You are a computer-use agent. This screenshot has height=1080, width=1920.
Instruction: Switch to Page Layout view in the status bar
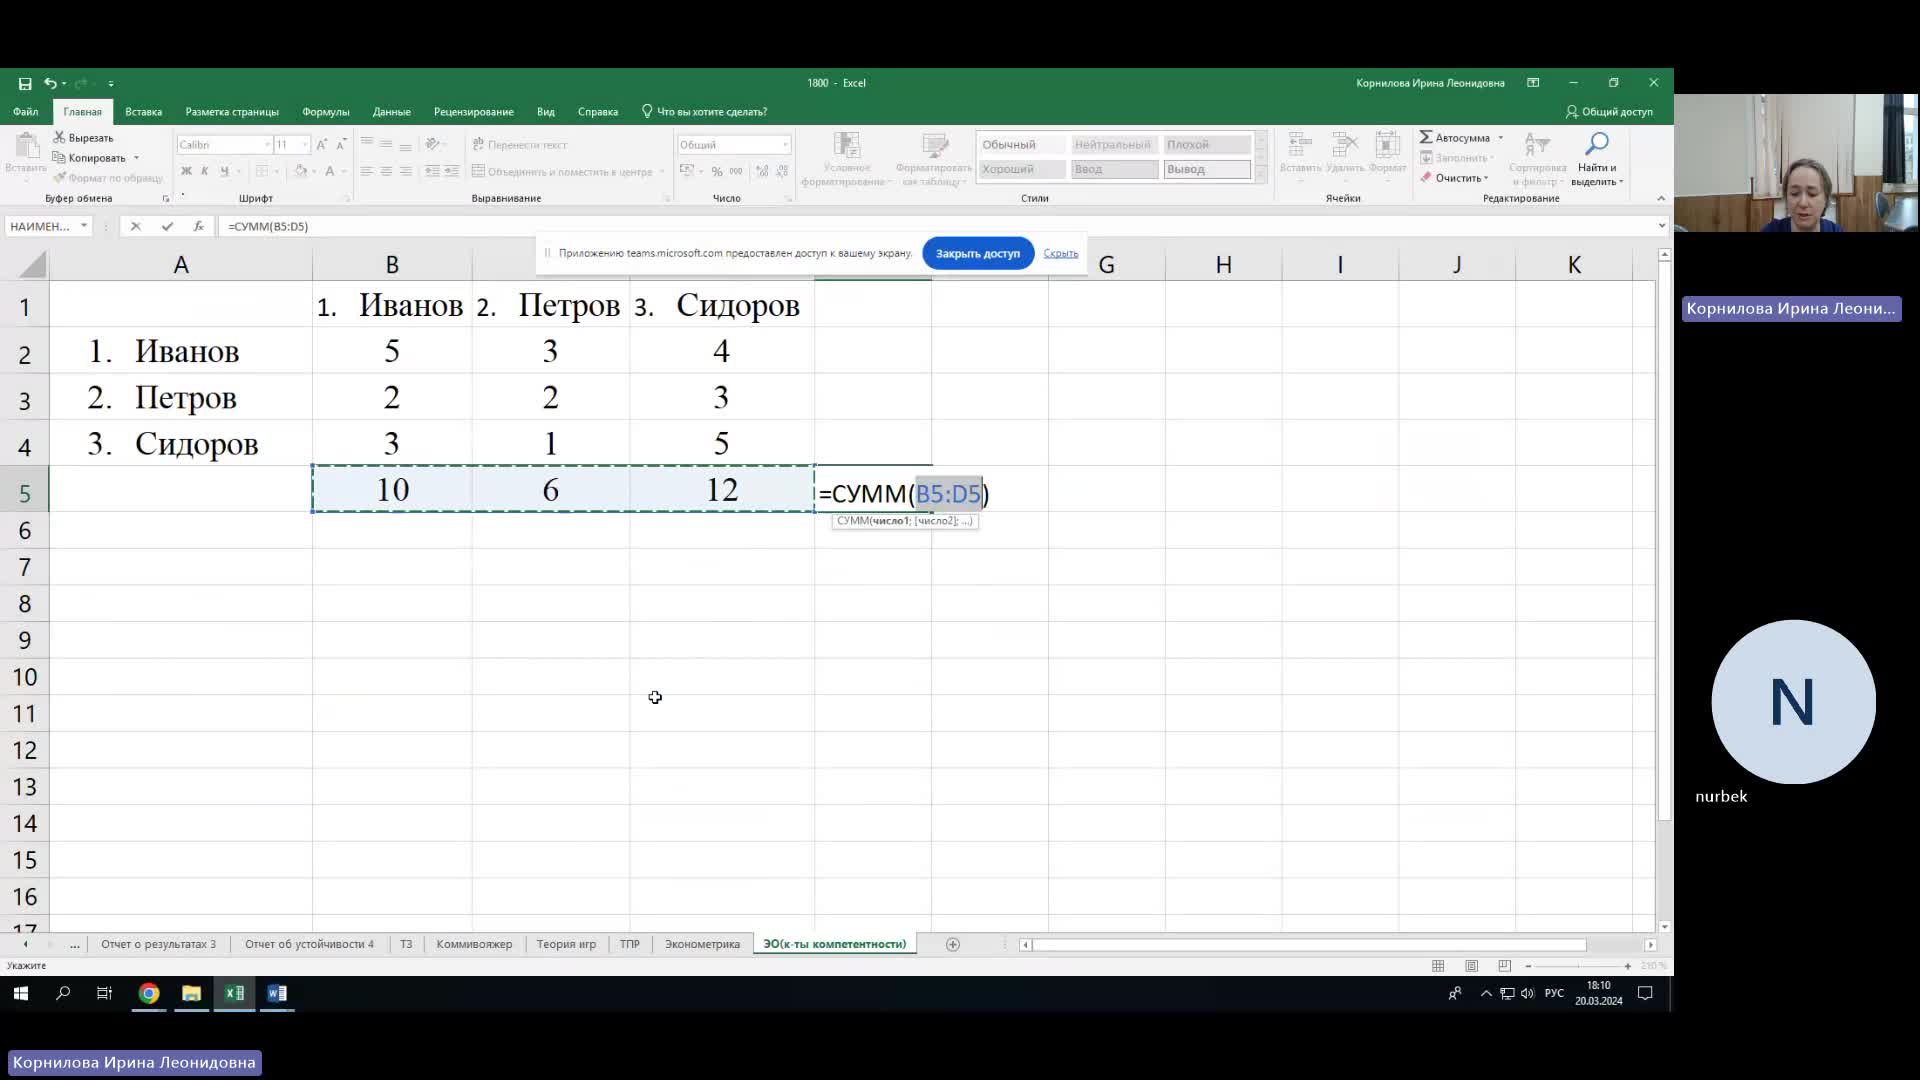(x=1471, y=965)
